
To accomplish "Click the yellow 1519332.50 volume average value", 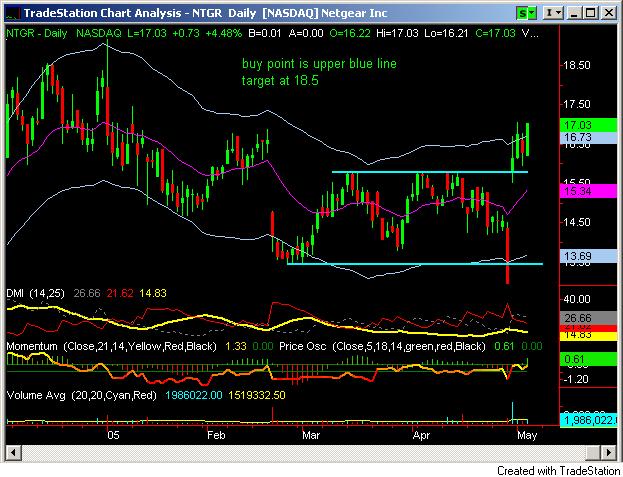I will click(257, 396).
